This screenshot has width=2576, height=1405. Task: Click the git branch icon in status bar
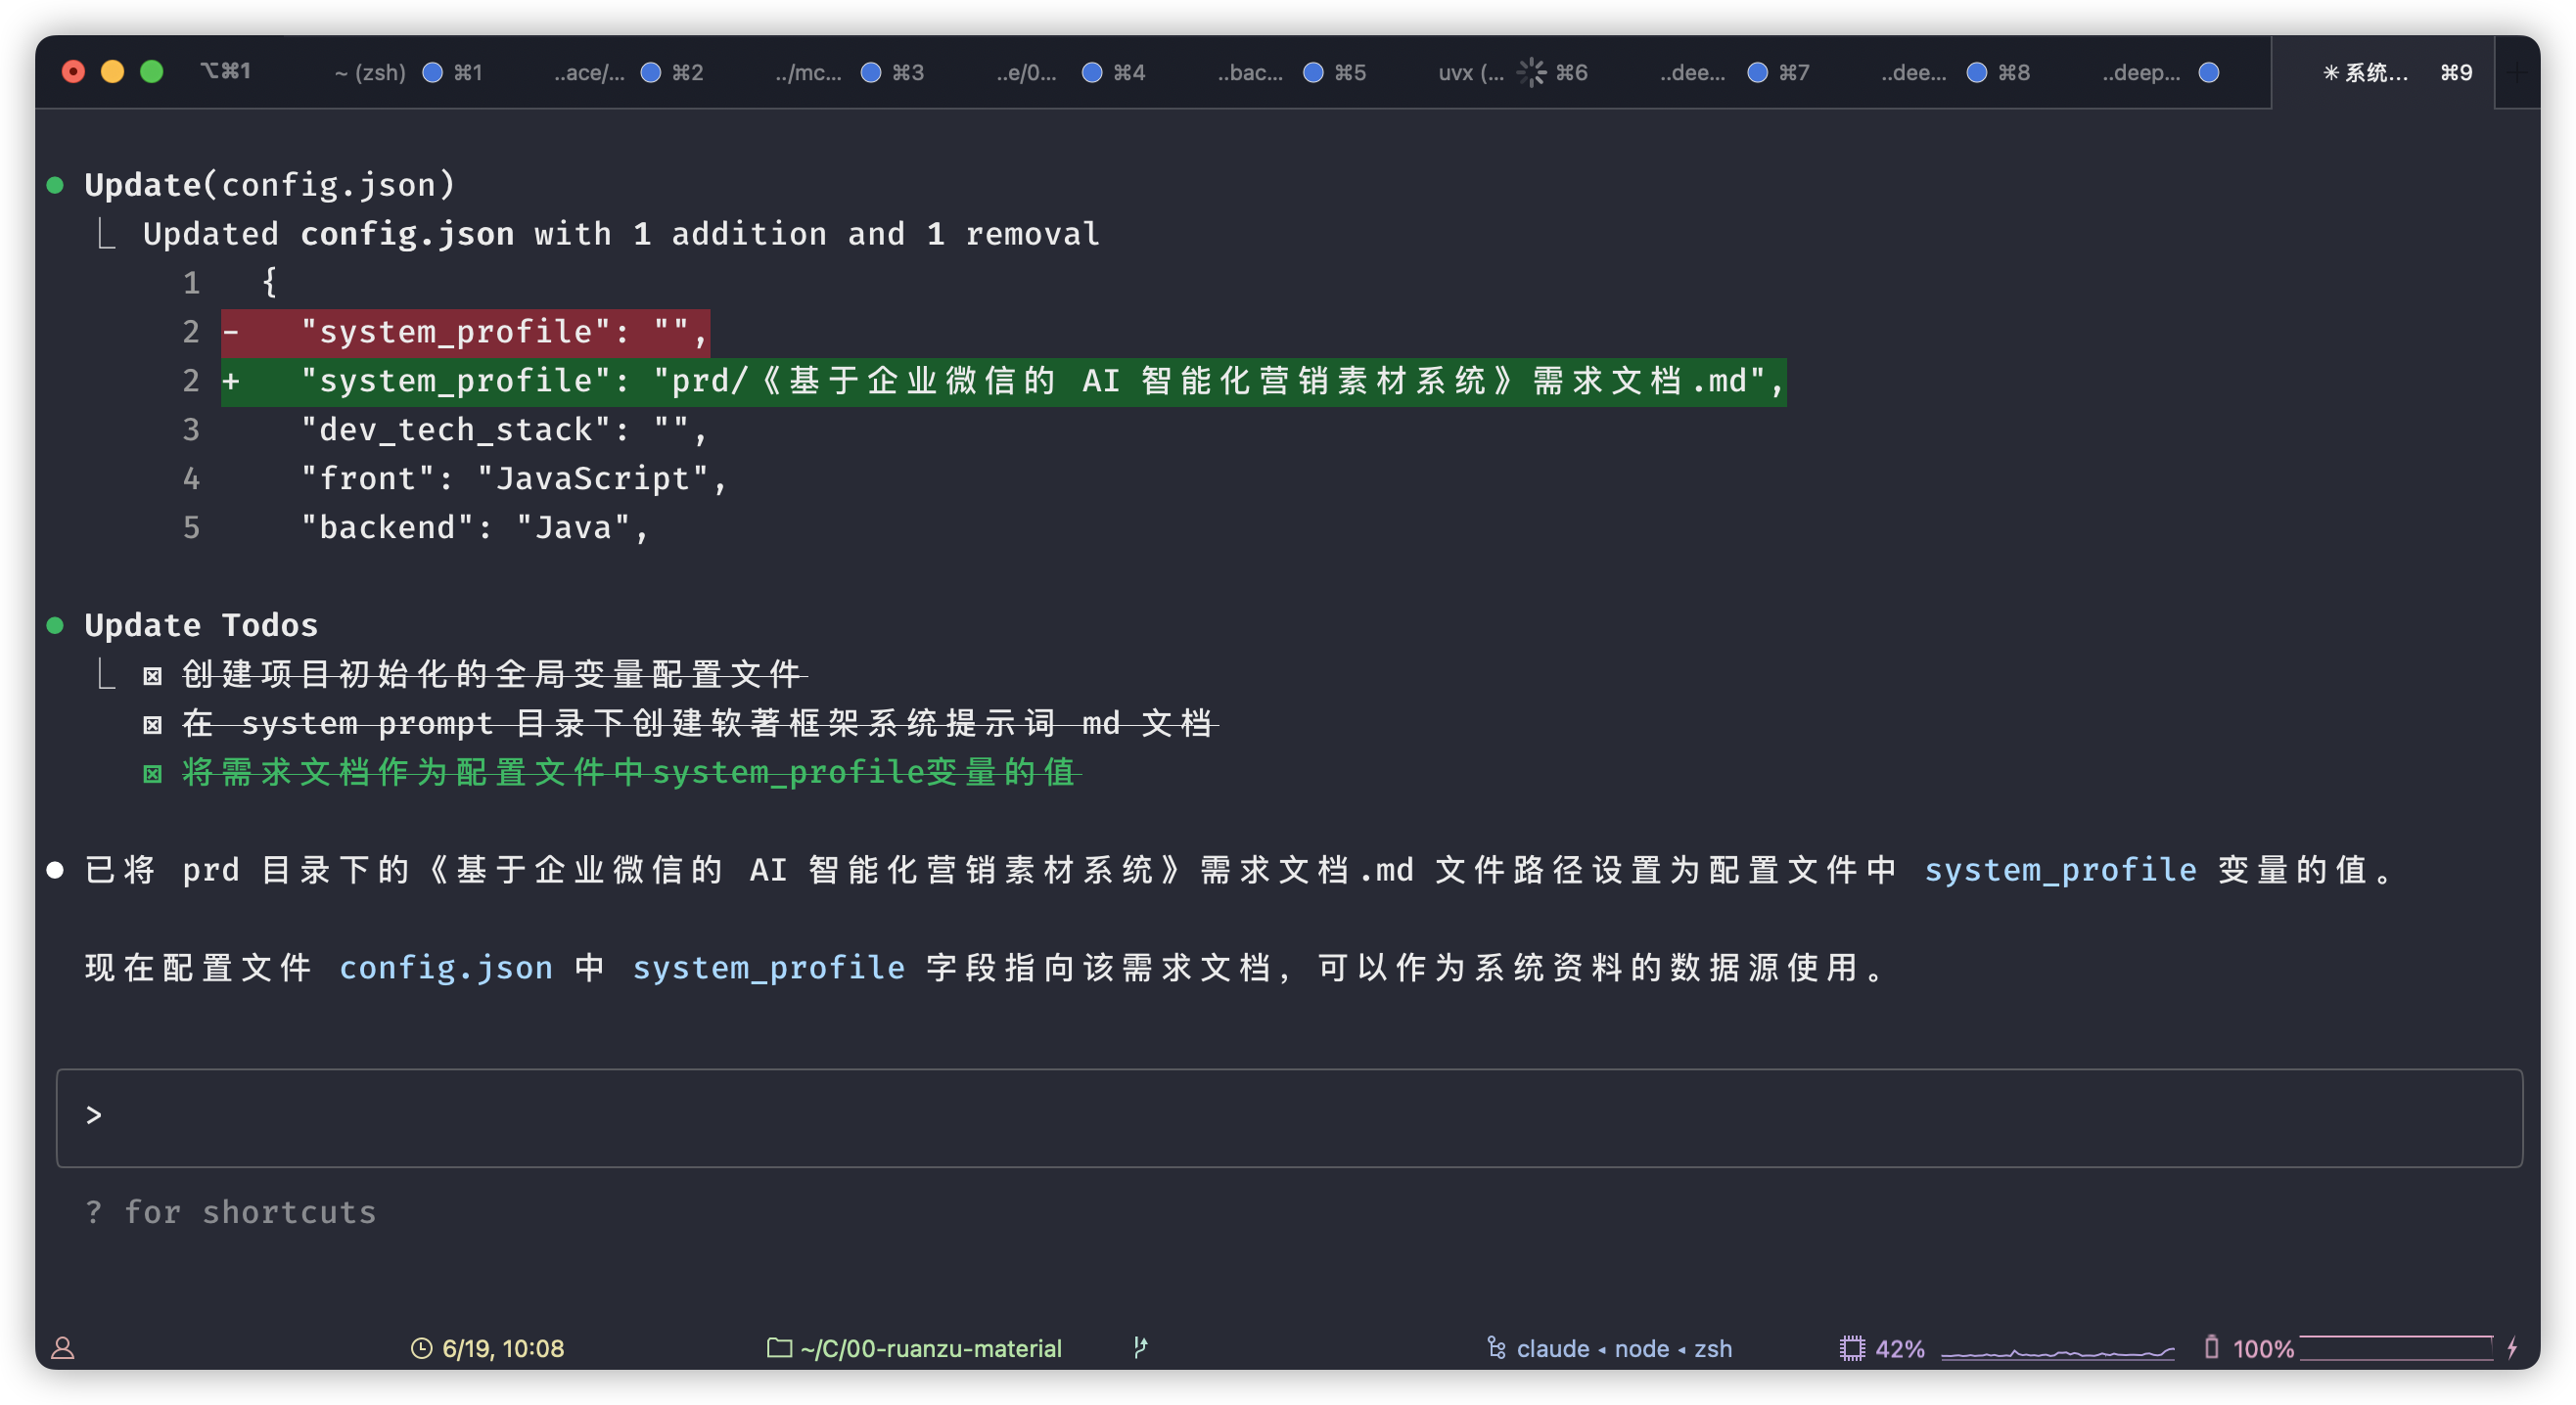[x=1140, y=1347]
